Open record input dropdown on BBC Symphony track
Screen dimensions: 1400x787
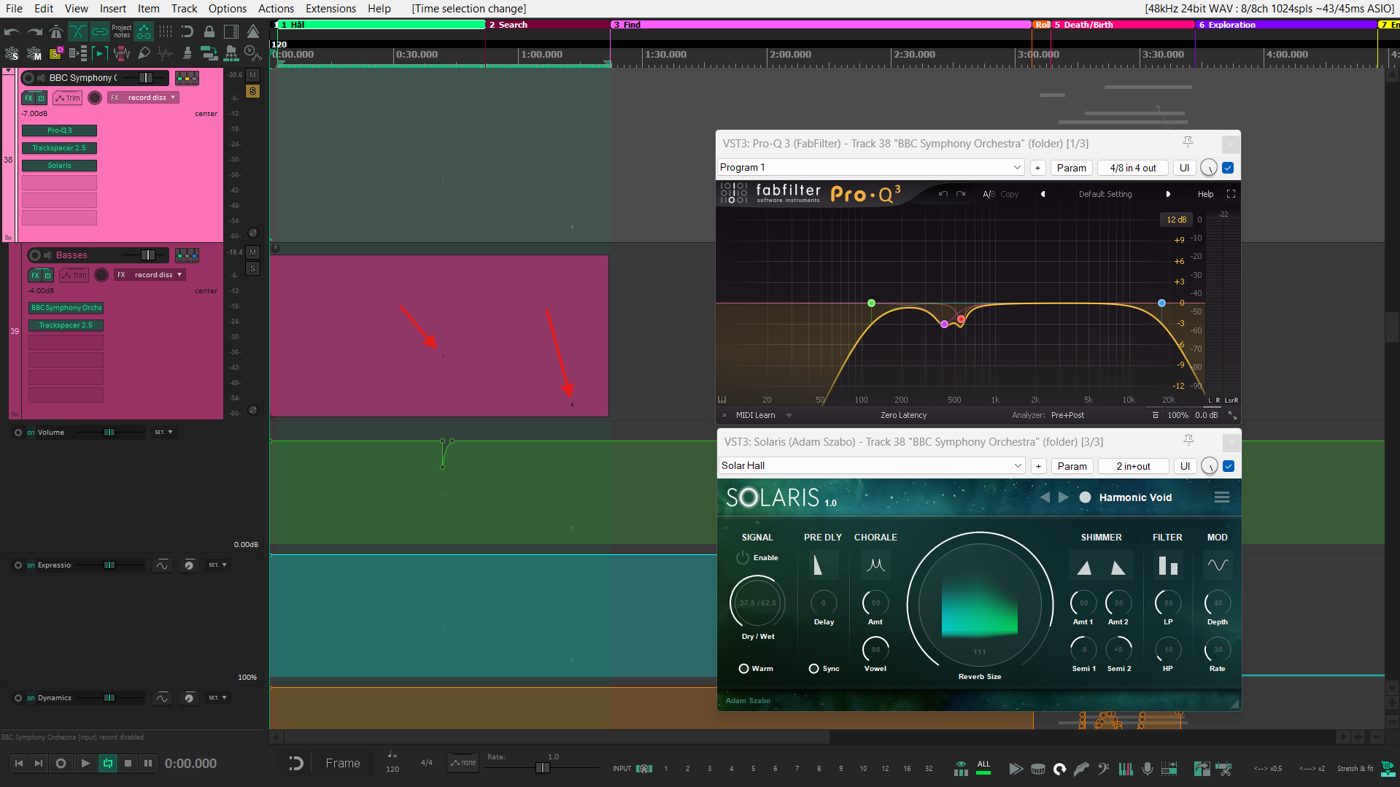(143, 98)
